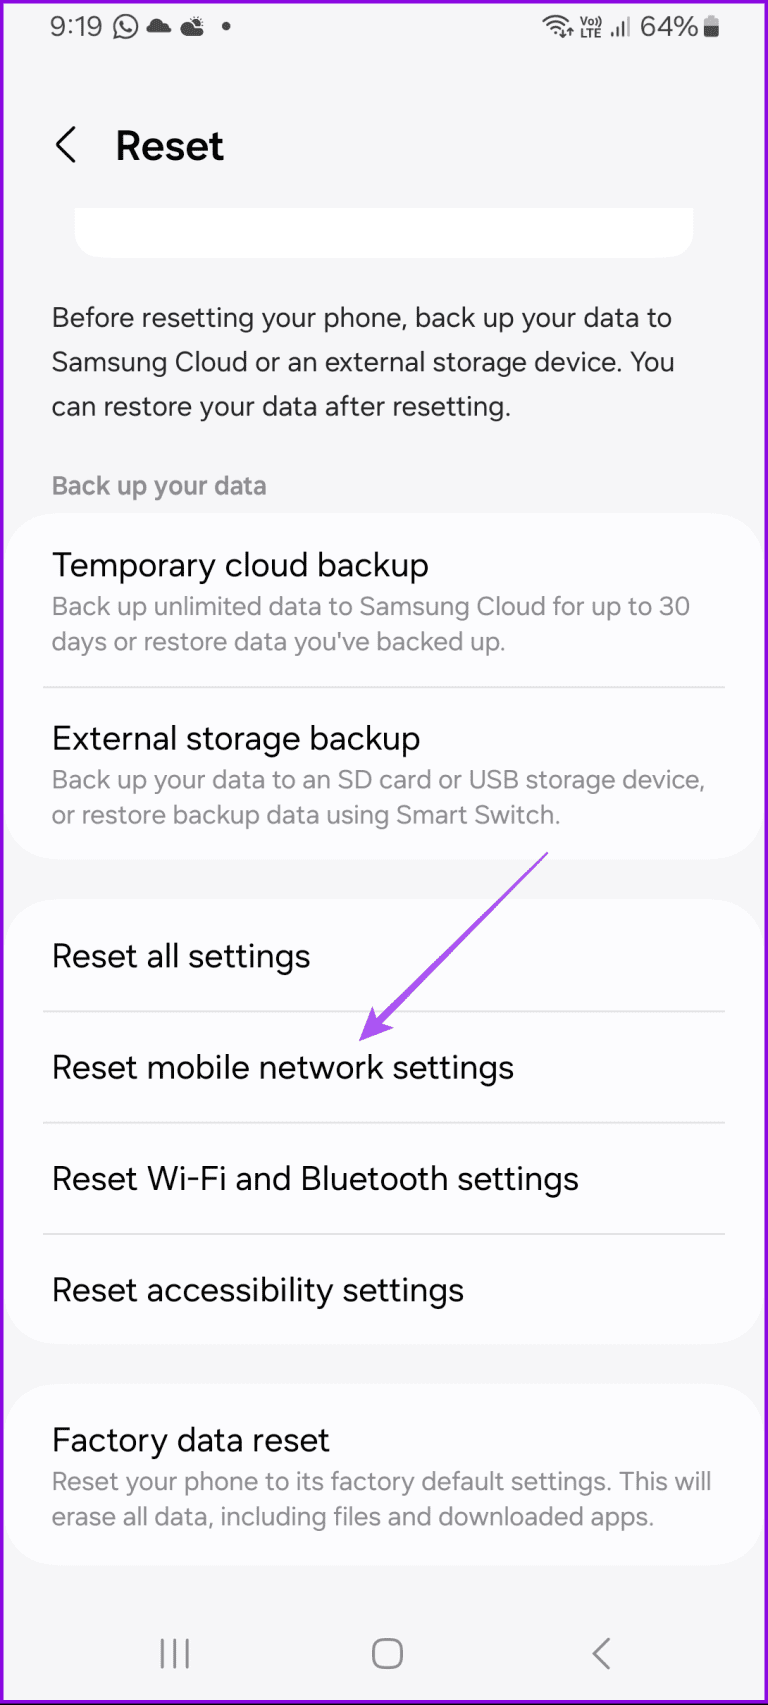
Task: Open recent apps from the navigation bar
Action: pyautogui.click(x=174, y=1653)
